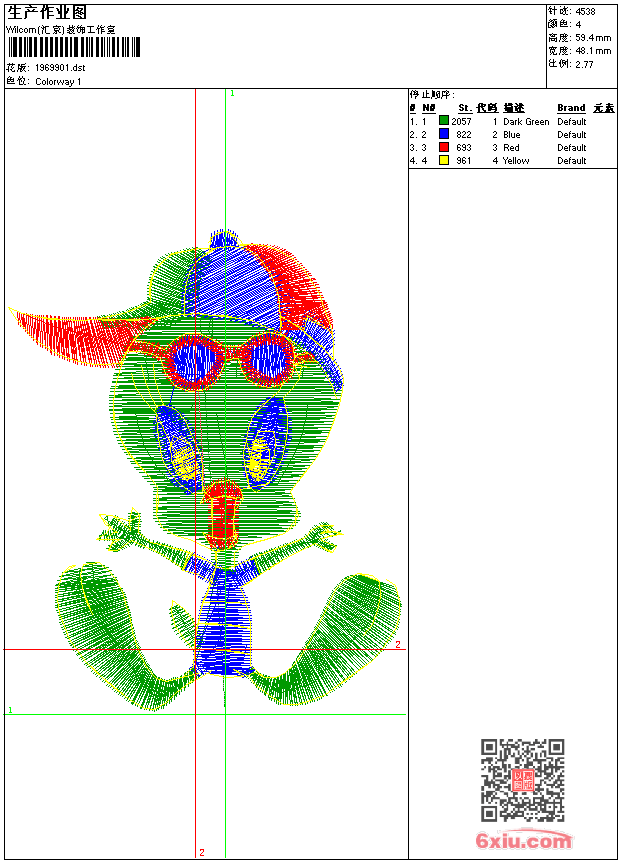620x860 pixels.
Task: Click the Red thread color swatch
Action: pos(444,147)
